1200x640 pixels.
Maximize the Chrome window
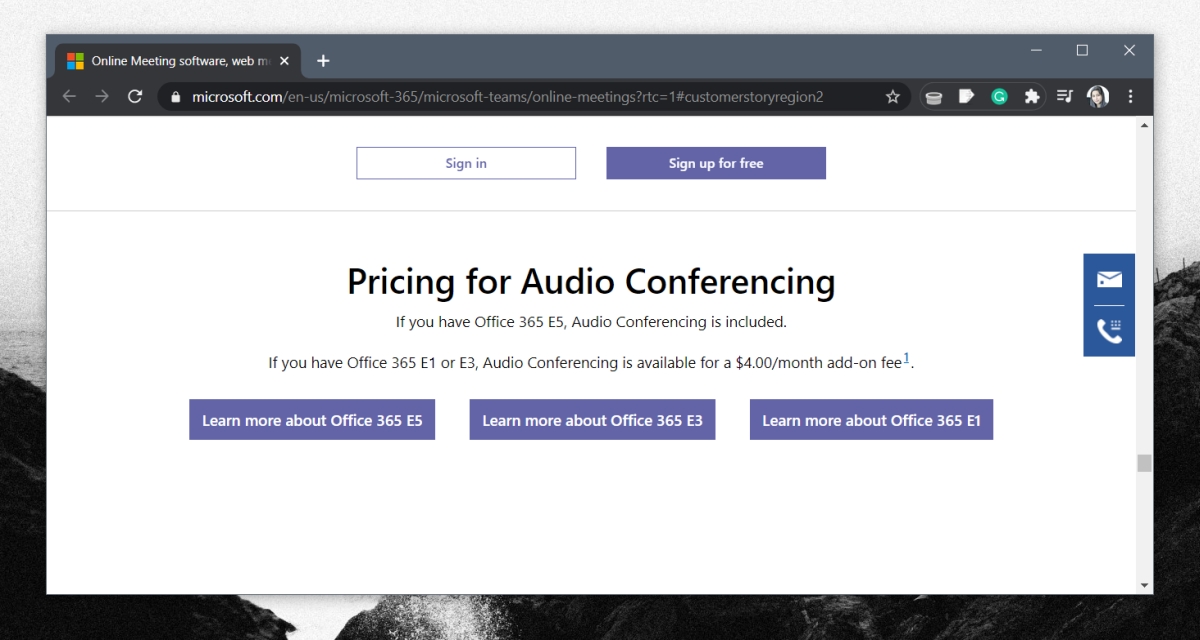pyautogui.click(x=1082, y=50)
